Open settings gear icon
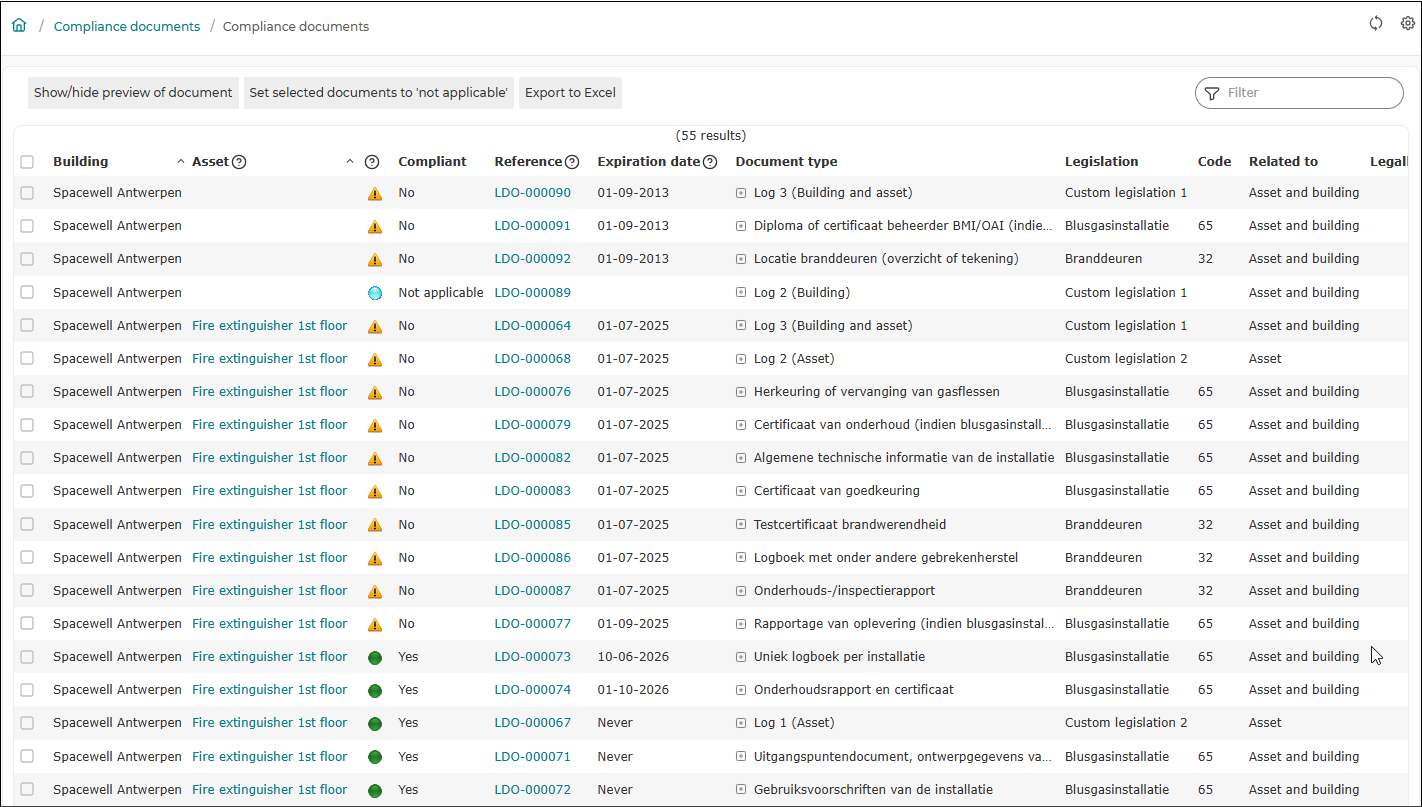Viewport: 1422px width, 807px height. [1408, 24]
